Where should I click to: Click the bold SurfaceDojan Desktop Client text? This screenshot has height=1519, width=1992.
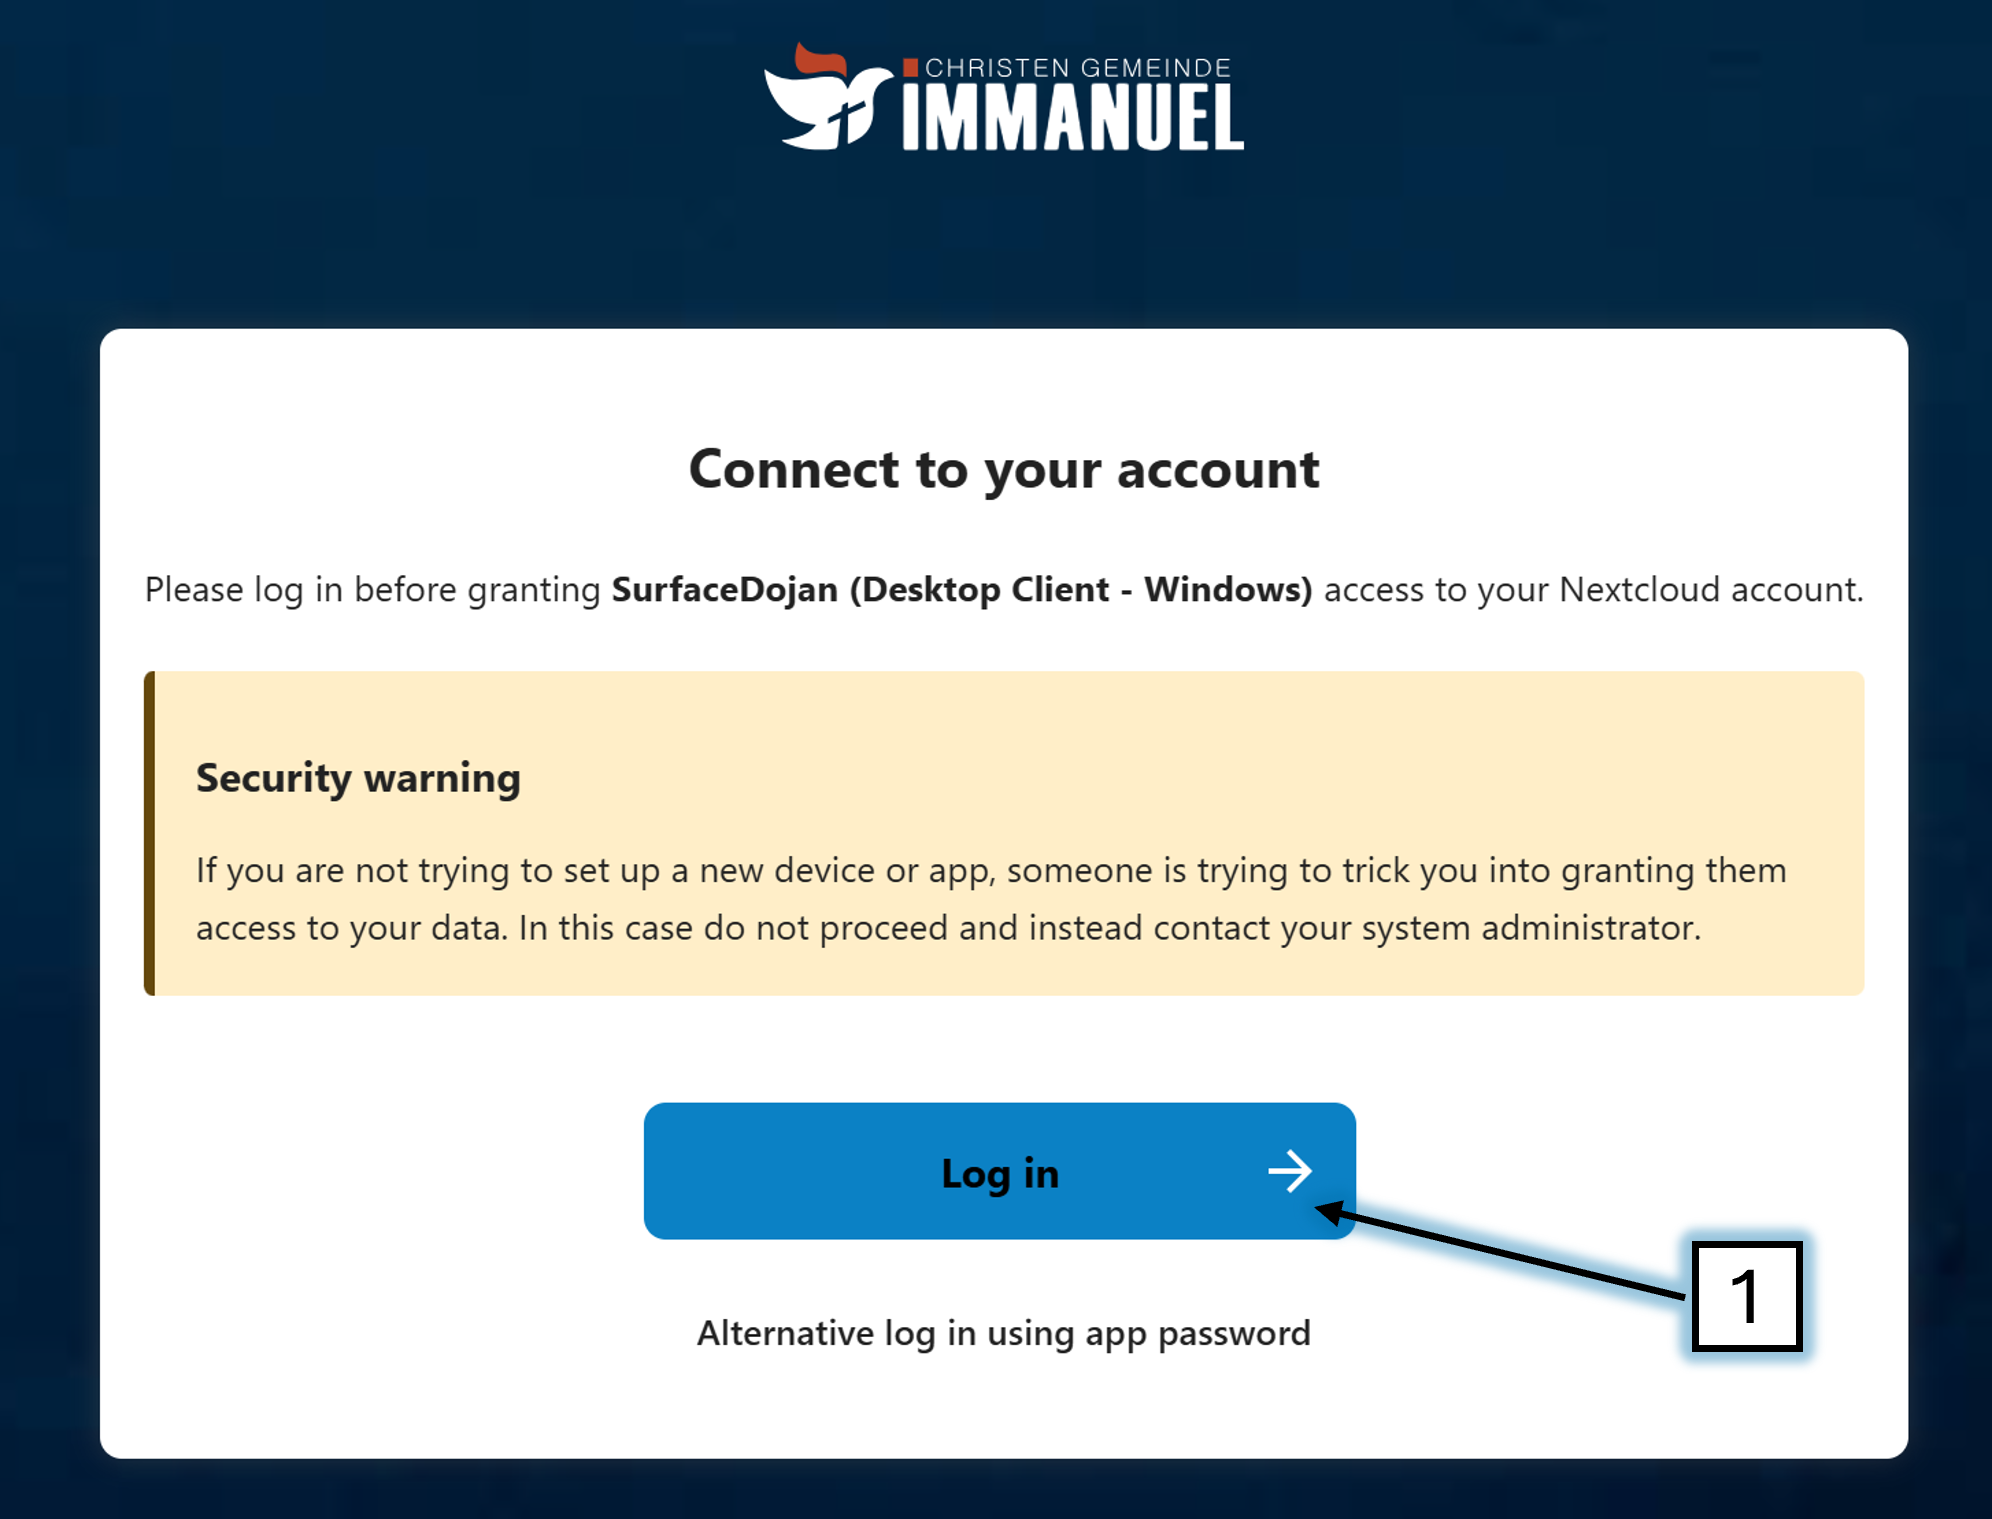click(961, 589)
